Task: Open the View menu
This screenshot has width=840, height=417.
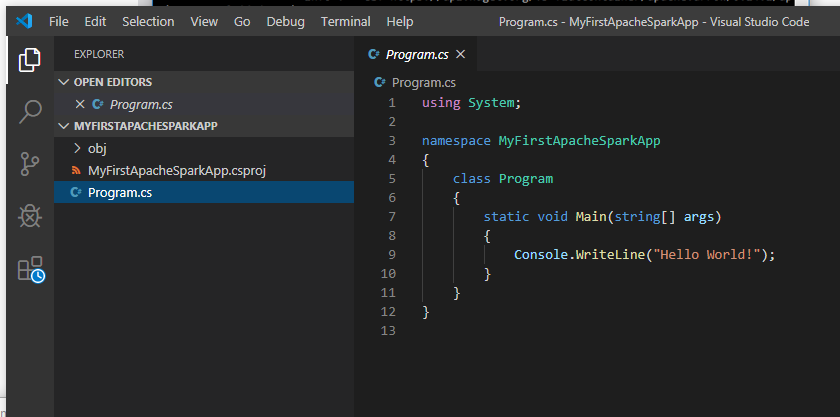Action: pos(204,21)
